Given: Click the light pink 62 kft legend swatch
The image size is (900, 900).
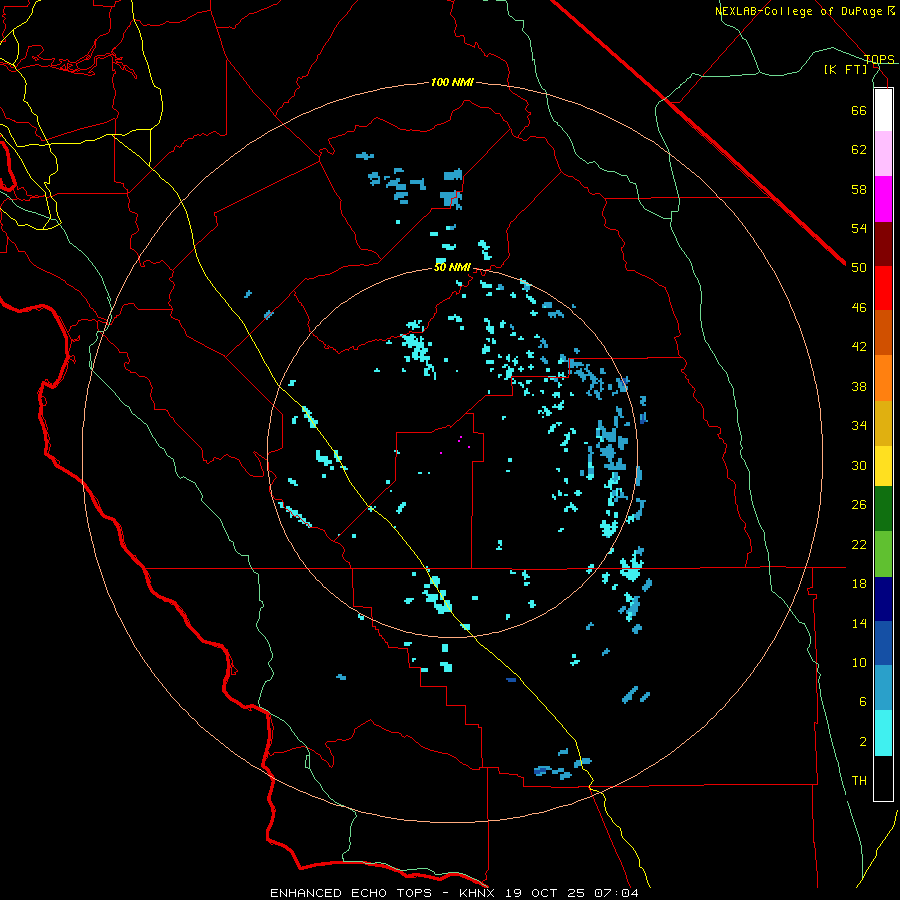Looking at the screenshot, I should (883, 154).
